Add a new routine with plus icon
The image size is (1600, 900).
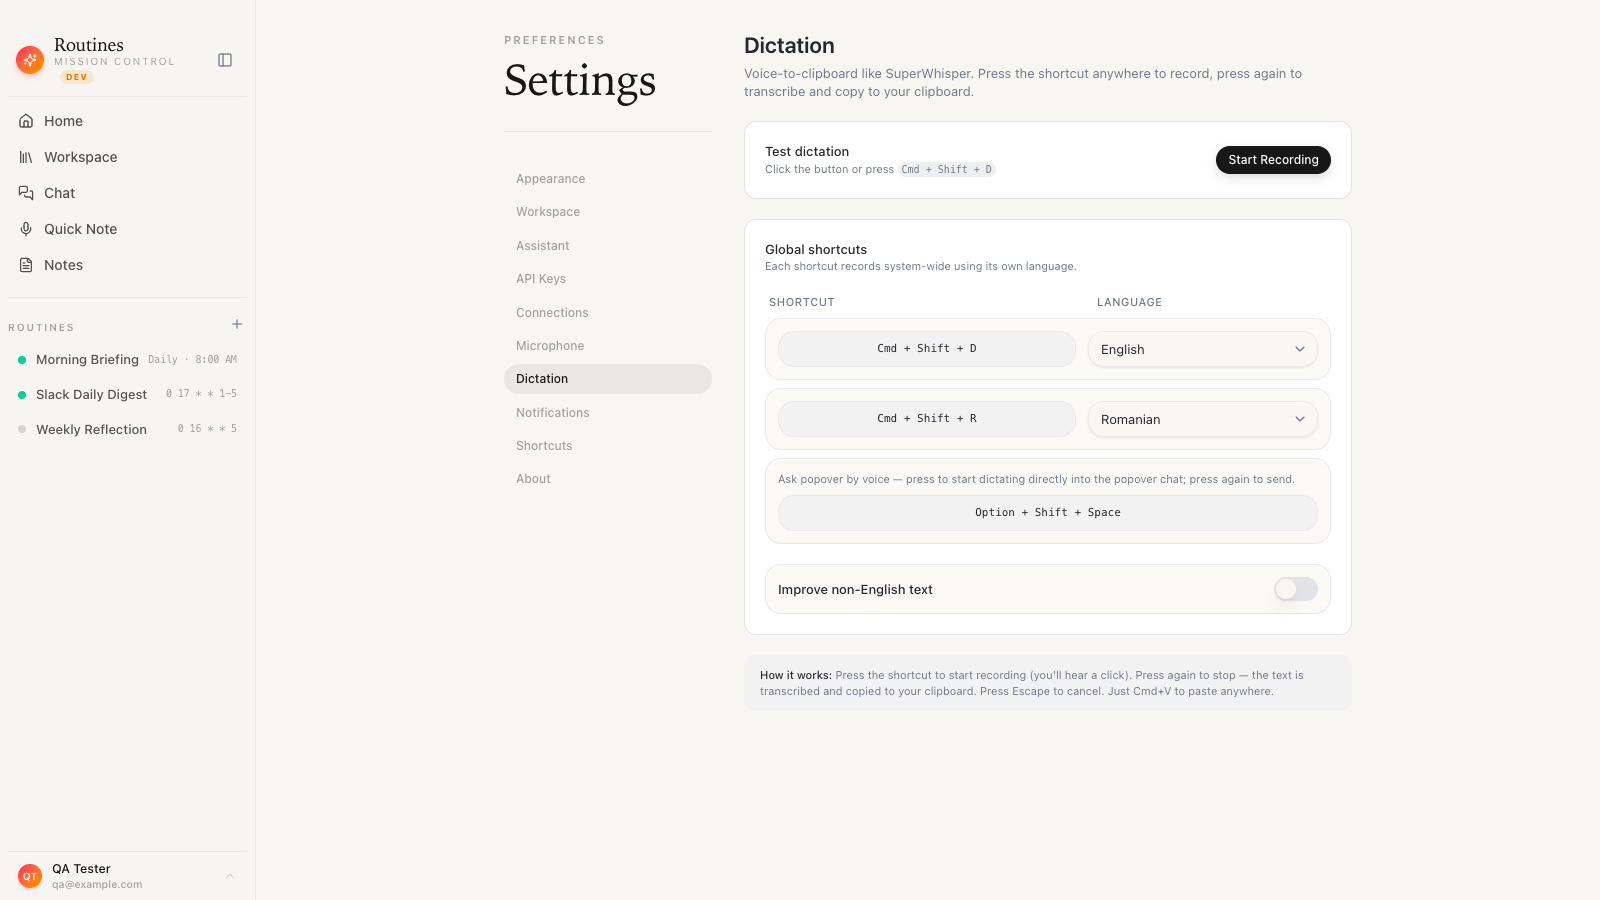pyautogui.click(x=237, y=324)
